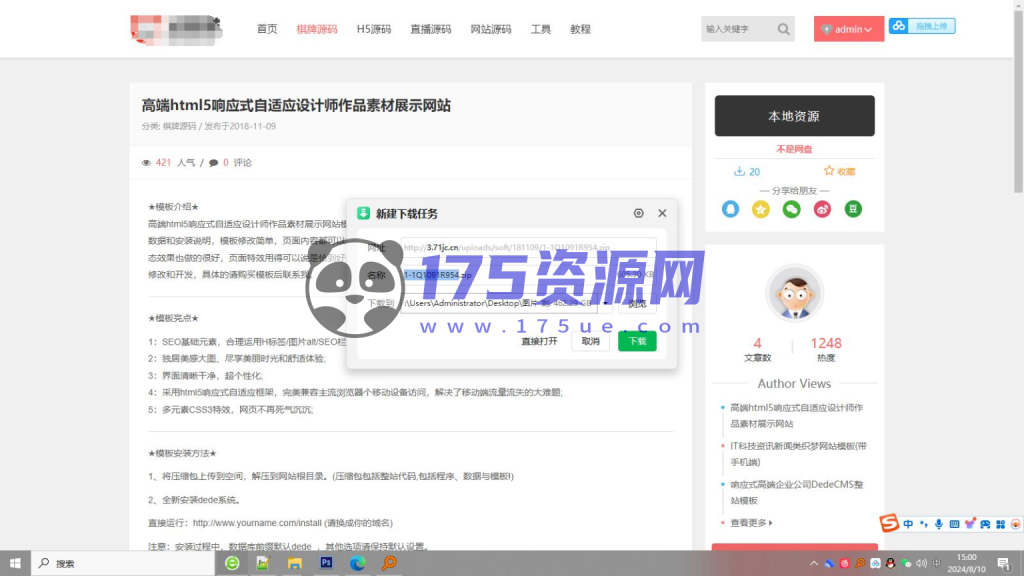Screen dimensions: 1024x576
Task: Share via the green Douban icon
Action: point(853,209)
